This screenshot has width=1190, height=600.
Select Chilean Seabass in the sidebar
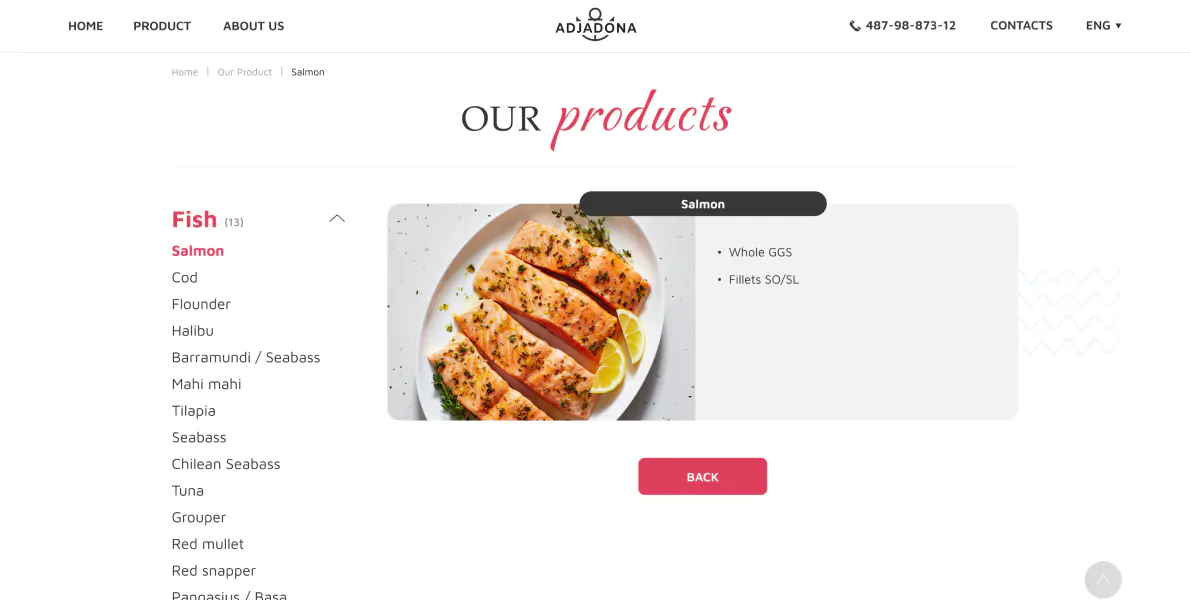225,463
